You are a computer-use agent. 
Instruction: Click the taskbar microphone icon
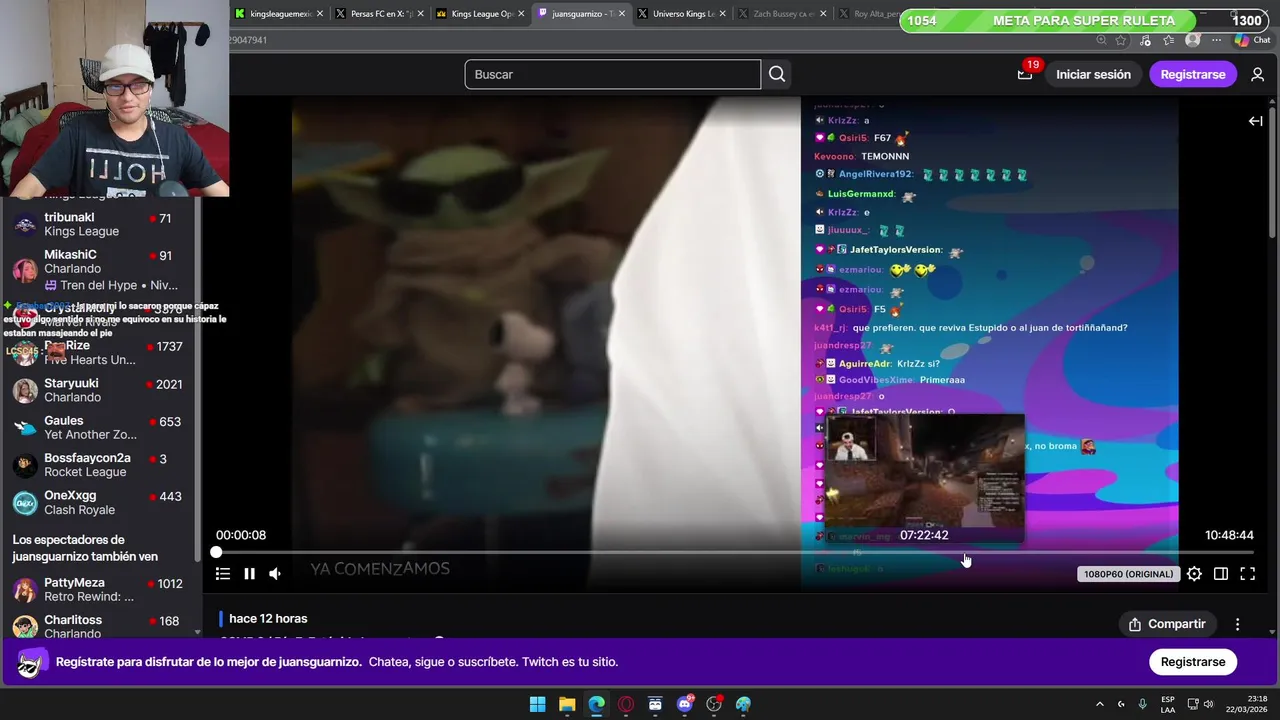point(1142,704)
